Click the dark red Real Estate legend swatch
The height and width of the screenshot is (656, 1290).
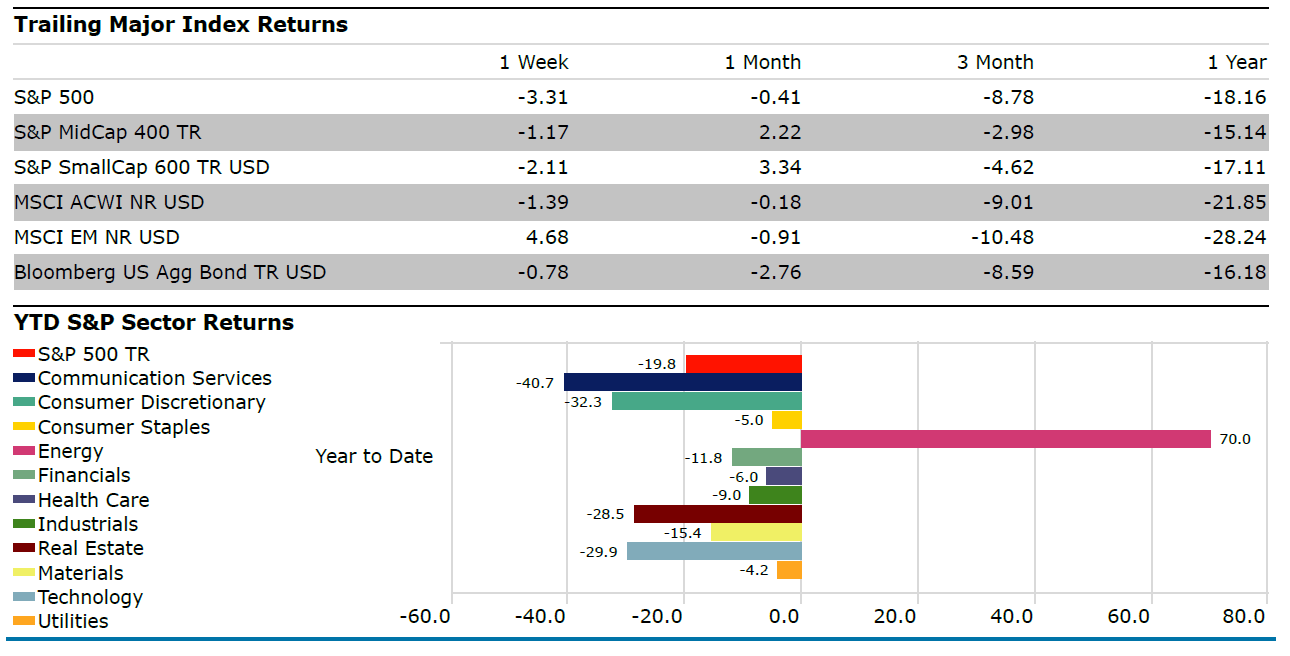click(24, 548)
